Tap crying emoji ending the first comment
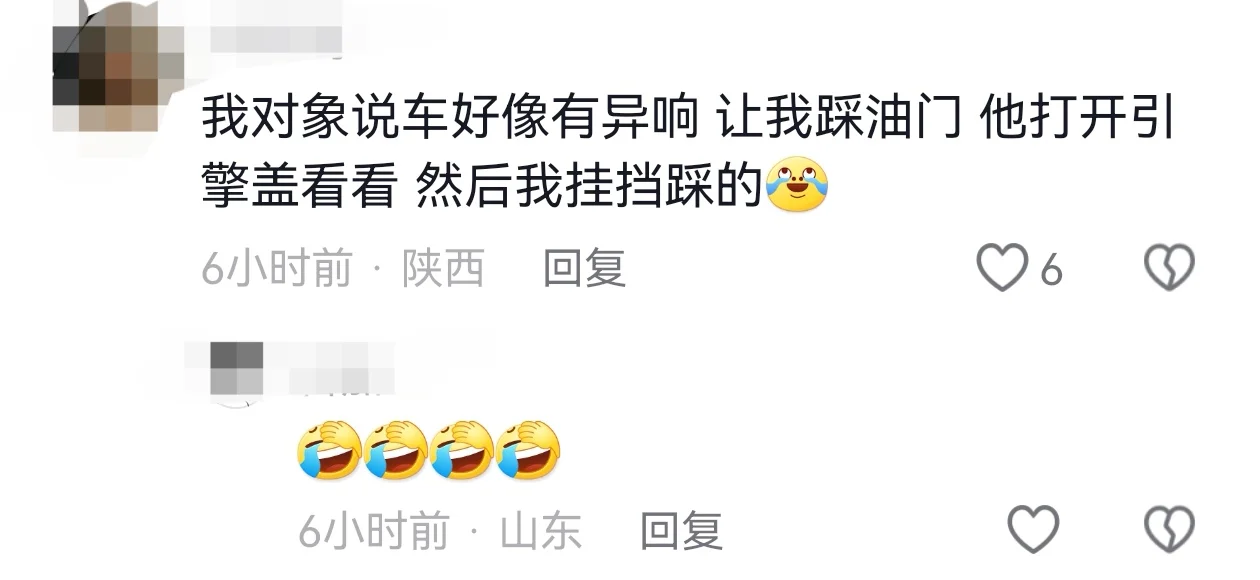The width and height of the screenshot is (1260, 580). (797, 183)
